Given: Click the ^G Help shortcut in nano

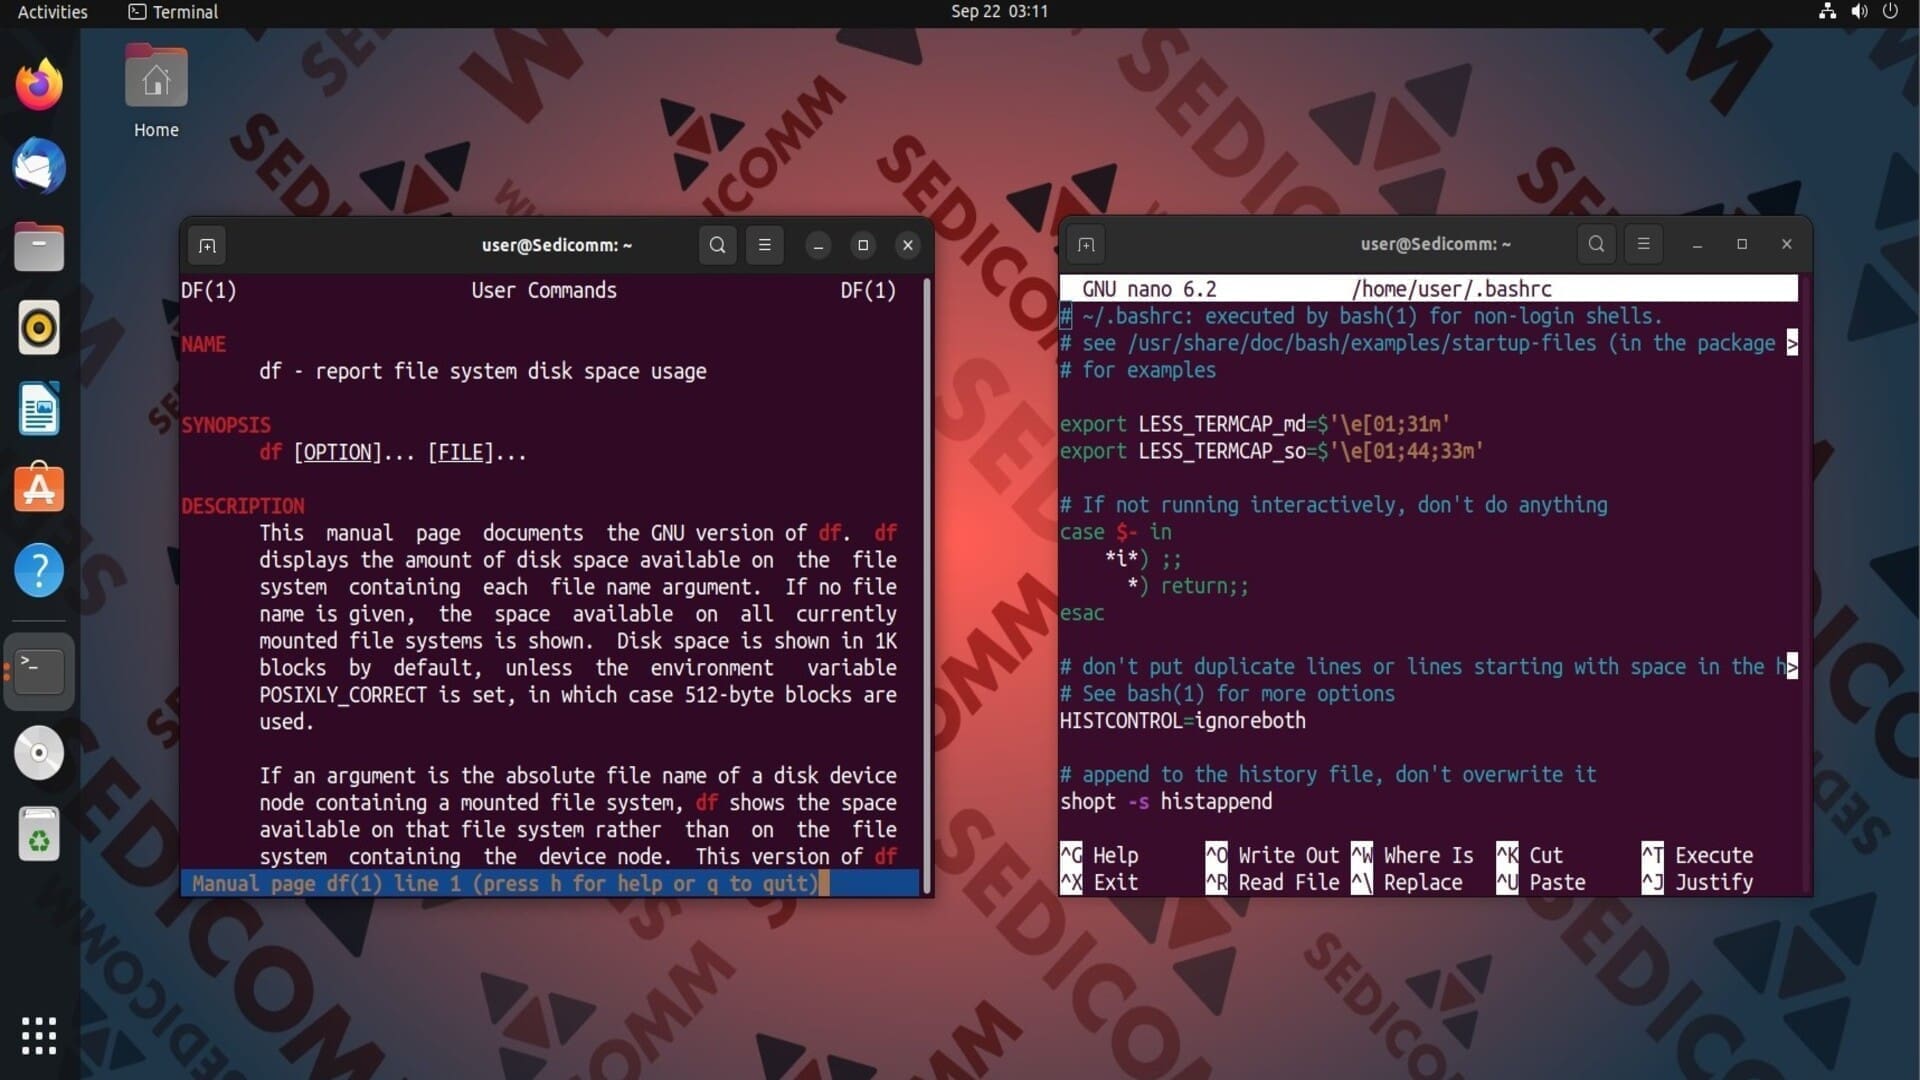Looking at the screenshot, I should tap(1099, 856).
